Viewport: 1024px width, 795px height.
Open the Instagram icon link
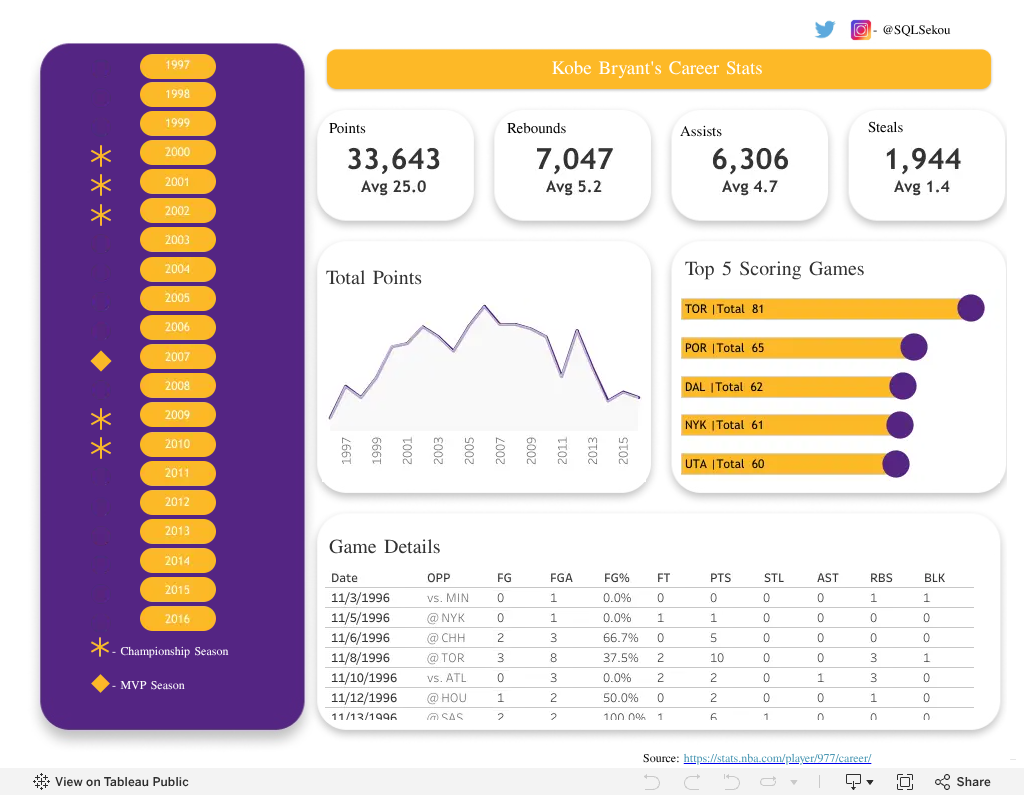click(861, 29)
